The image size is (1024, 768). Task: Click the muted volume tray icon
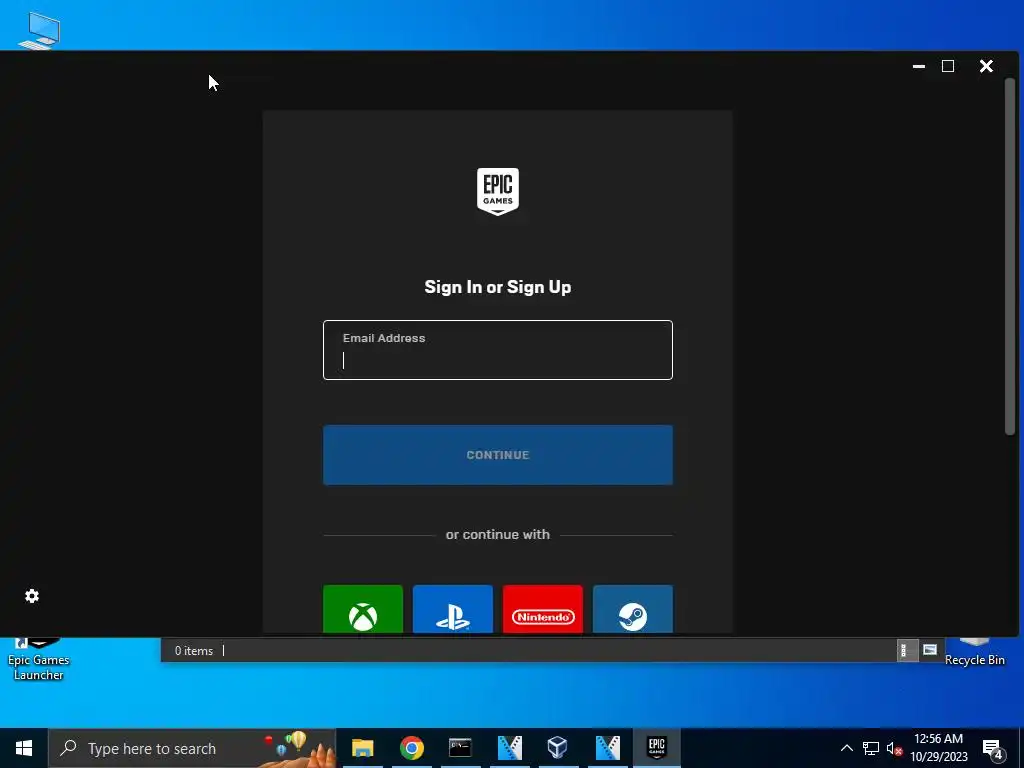[x=894, y=748]
